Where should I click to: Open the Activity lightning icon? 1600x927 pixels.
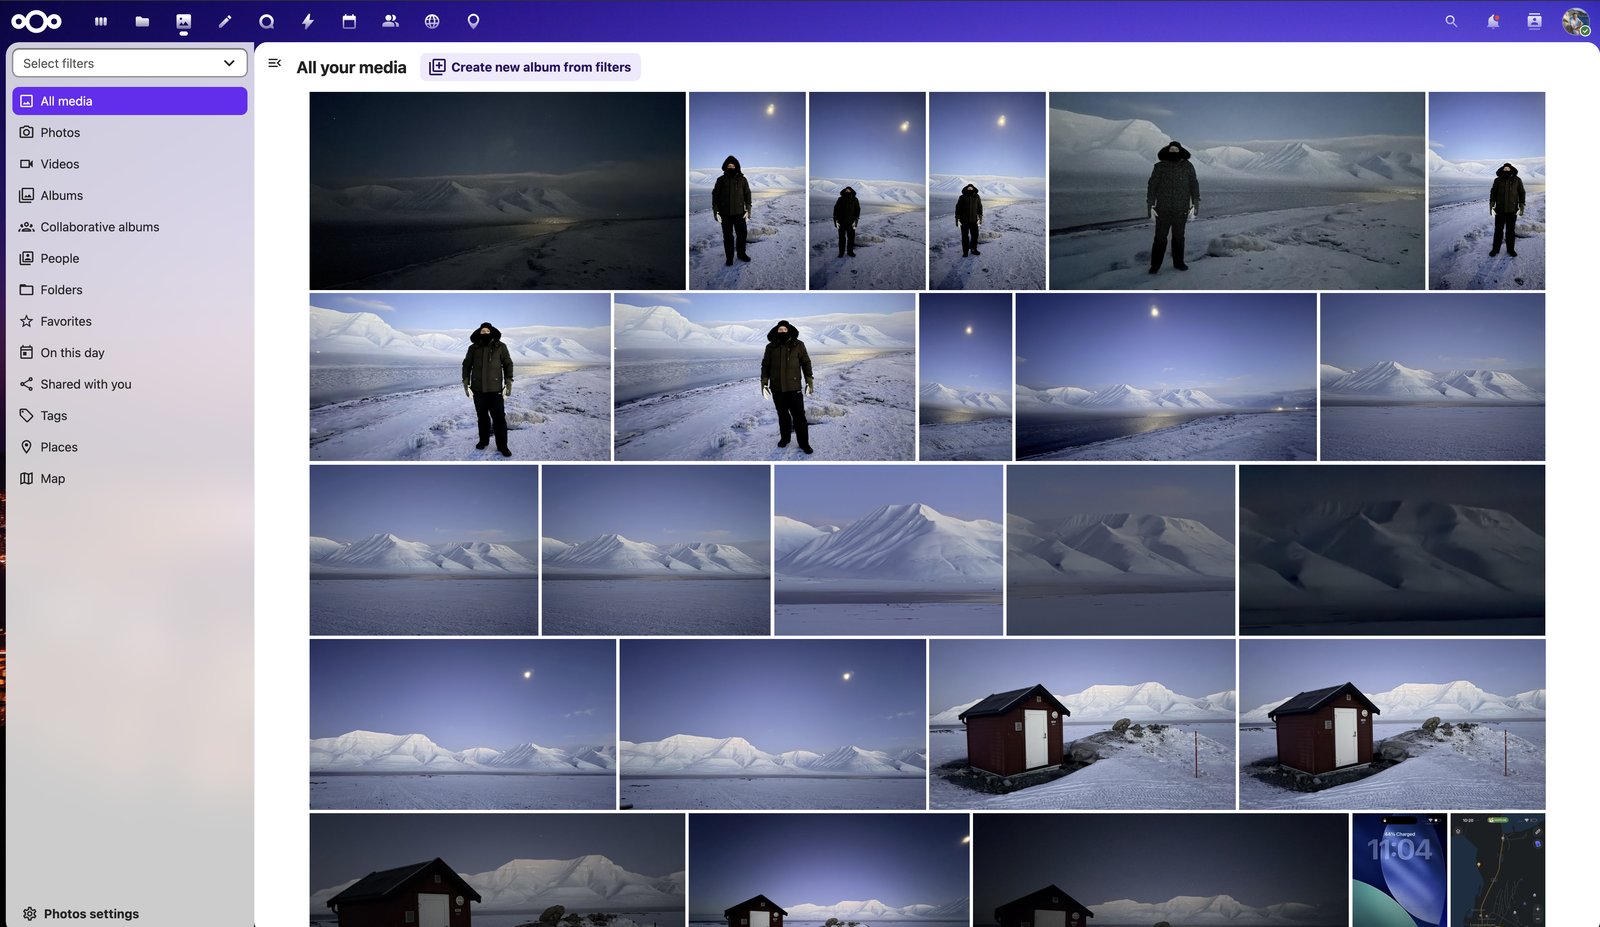pyautogui.click(x=308, y=21)
